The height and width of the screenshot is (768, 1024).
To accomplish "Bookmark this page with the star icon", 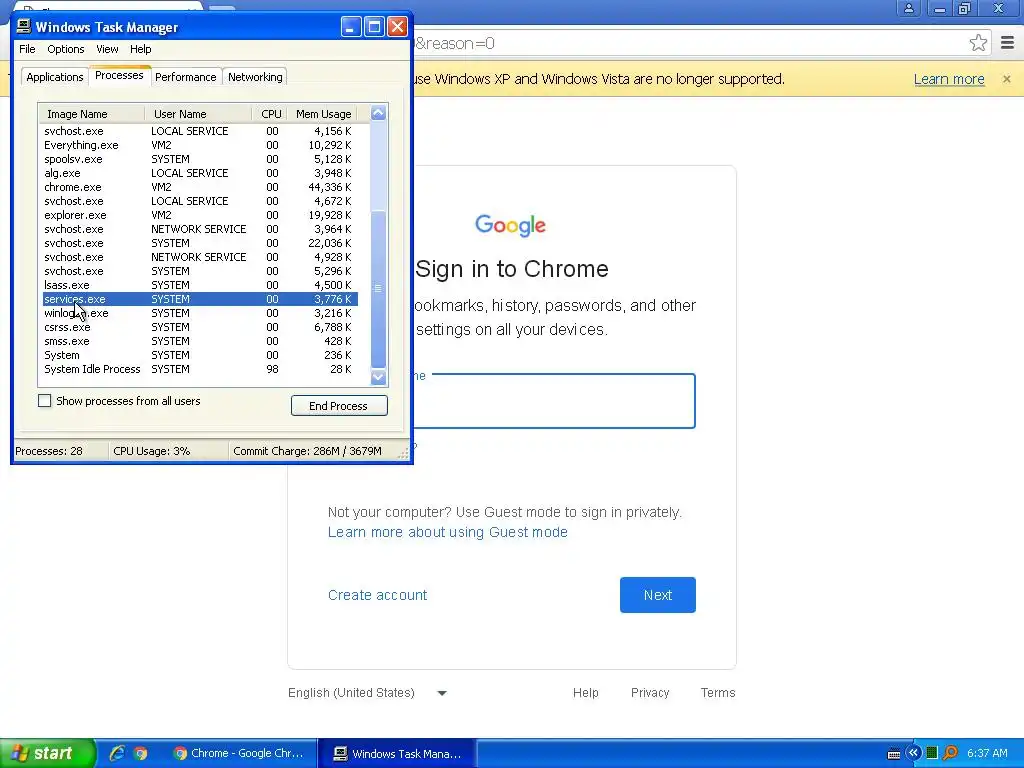I will pos(978,43).
